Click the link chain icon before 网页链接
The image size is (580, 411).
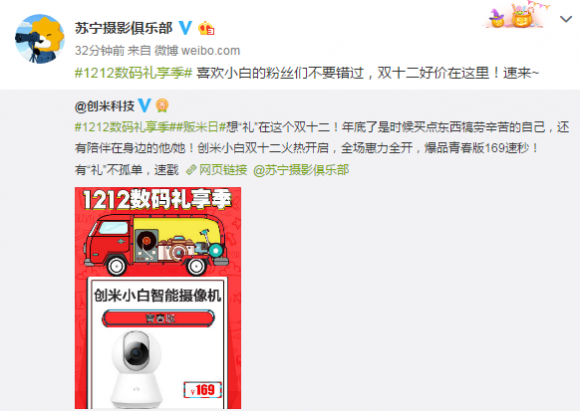coord(191,170)
